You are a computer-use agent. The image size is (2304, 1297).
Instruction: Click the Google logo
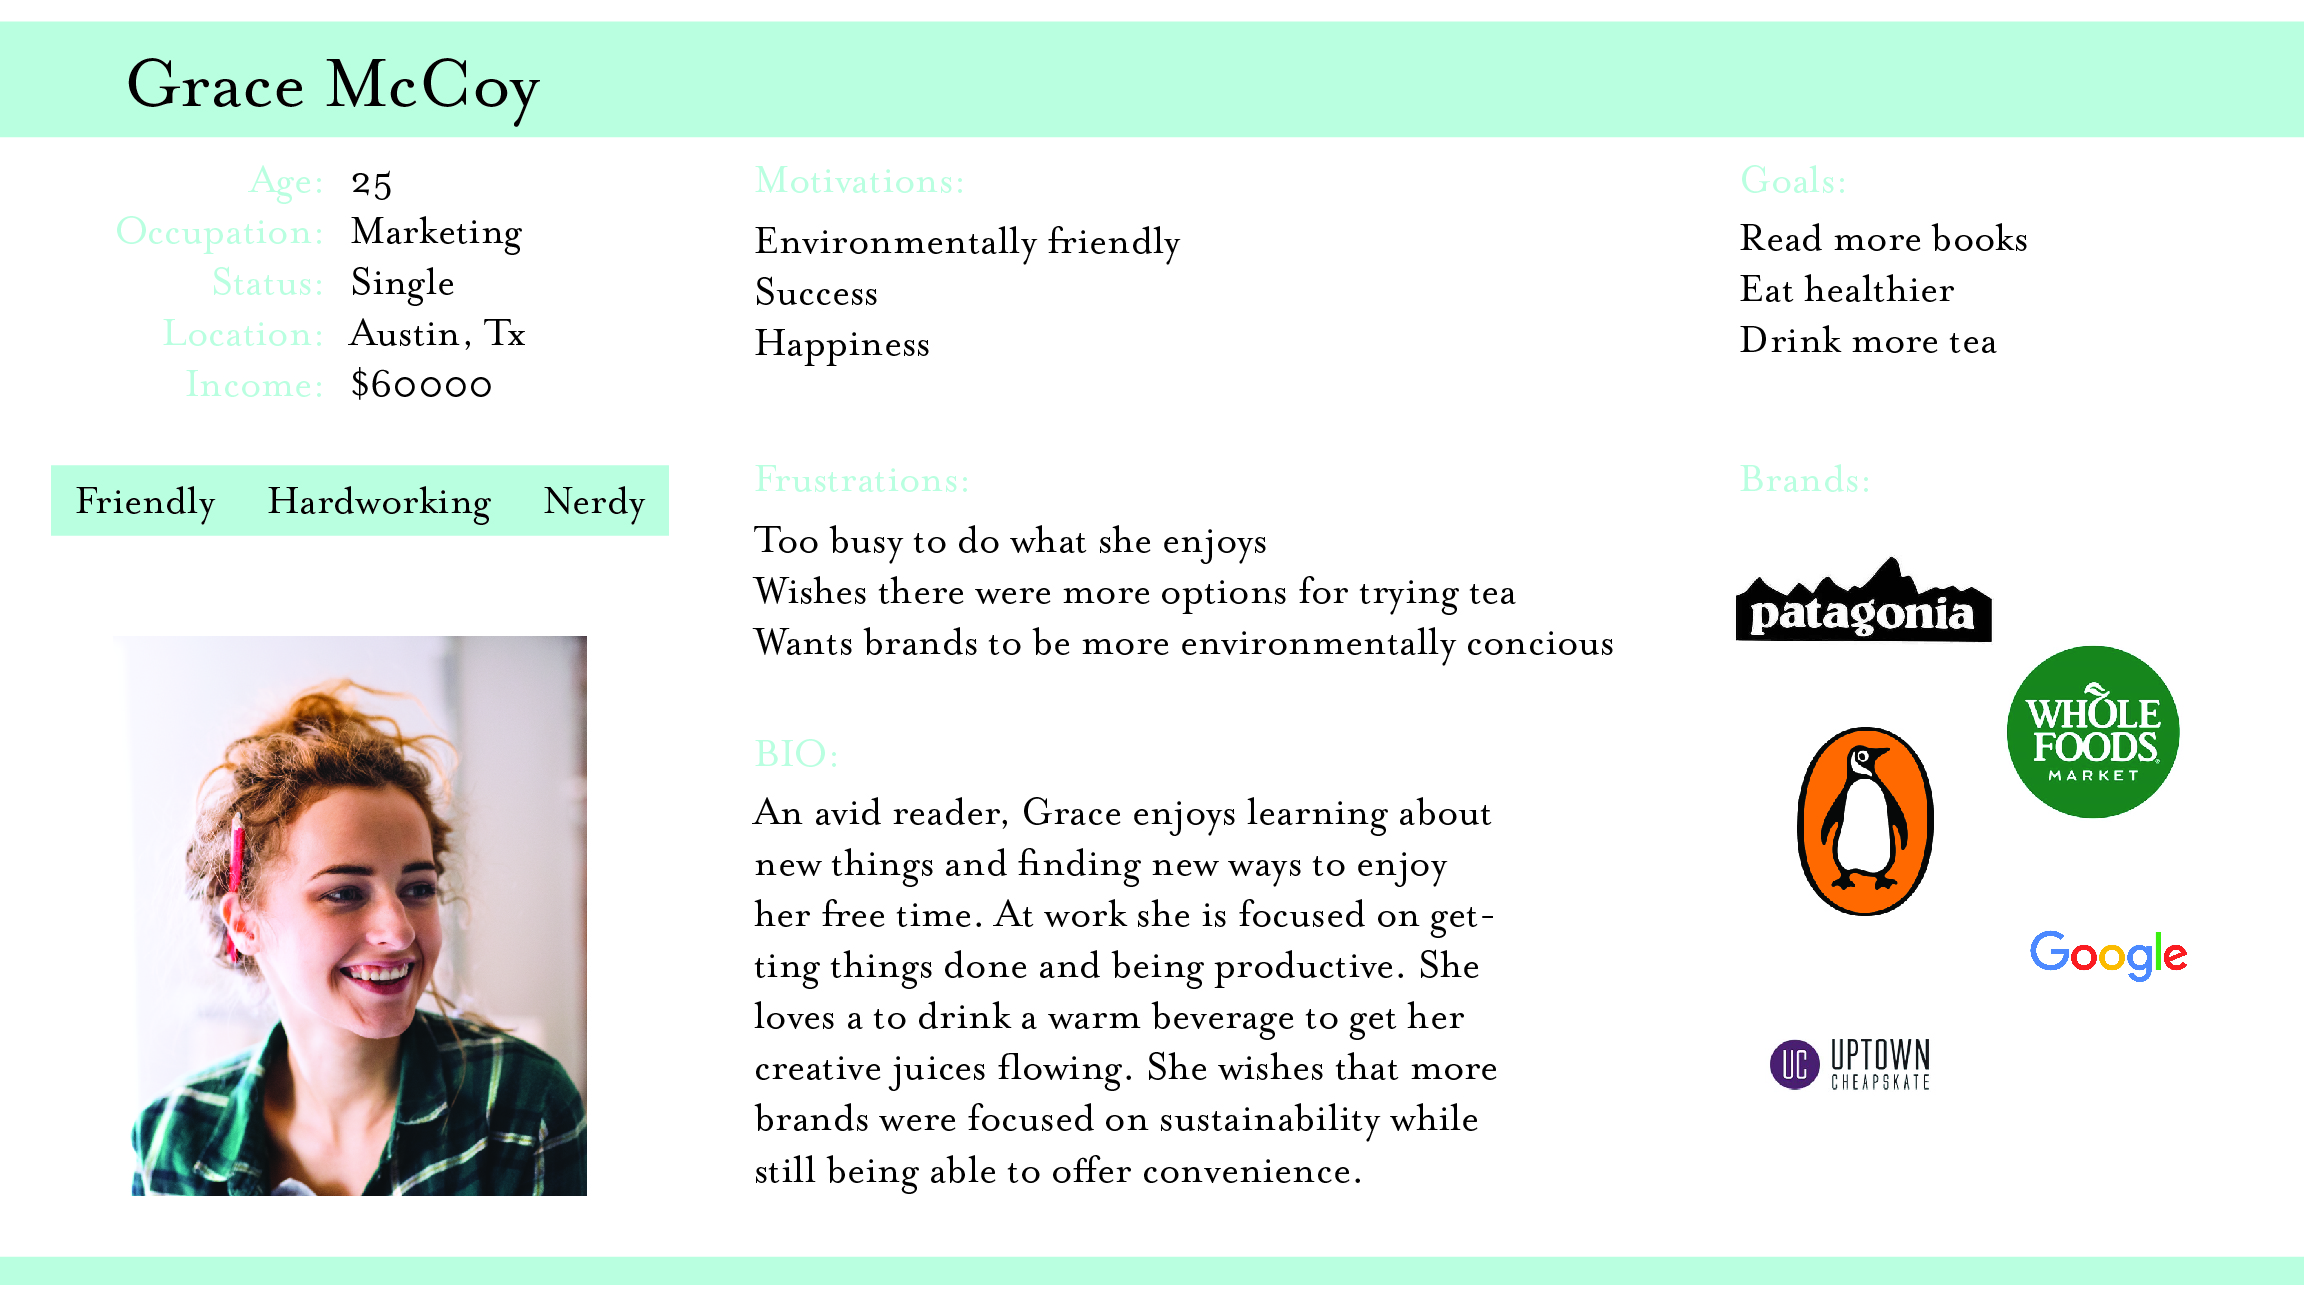click(2108, 955)
